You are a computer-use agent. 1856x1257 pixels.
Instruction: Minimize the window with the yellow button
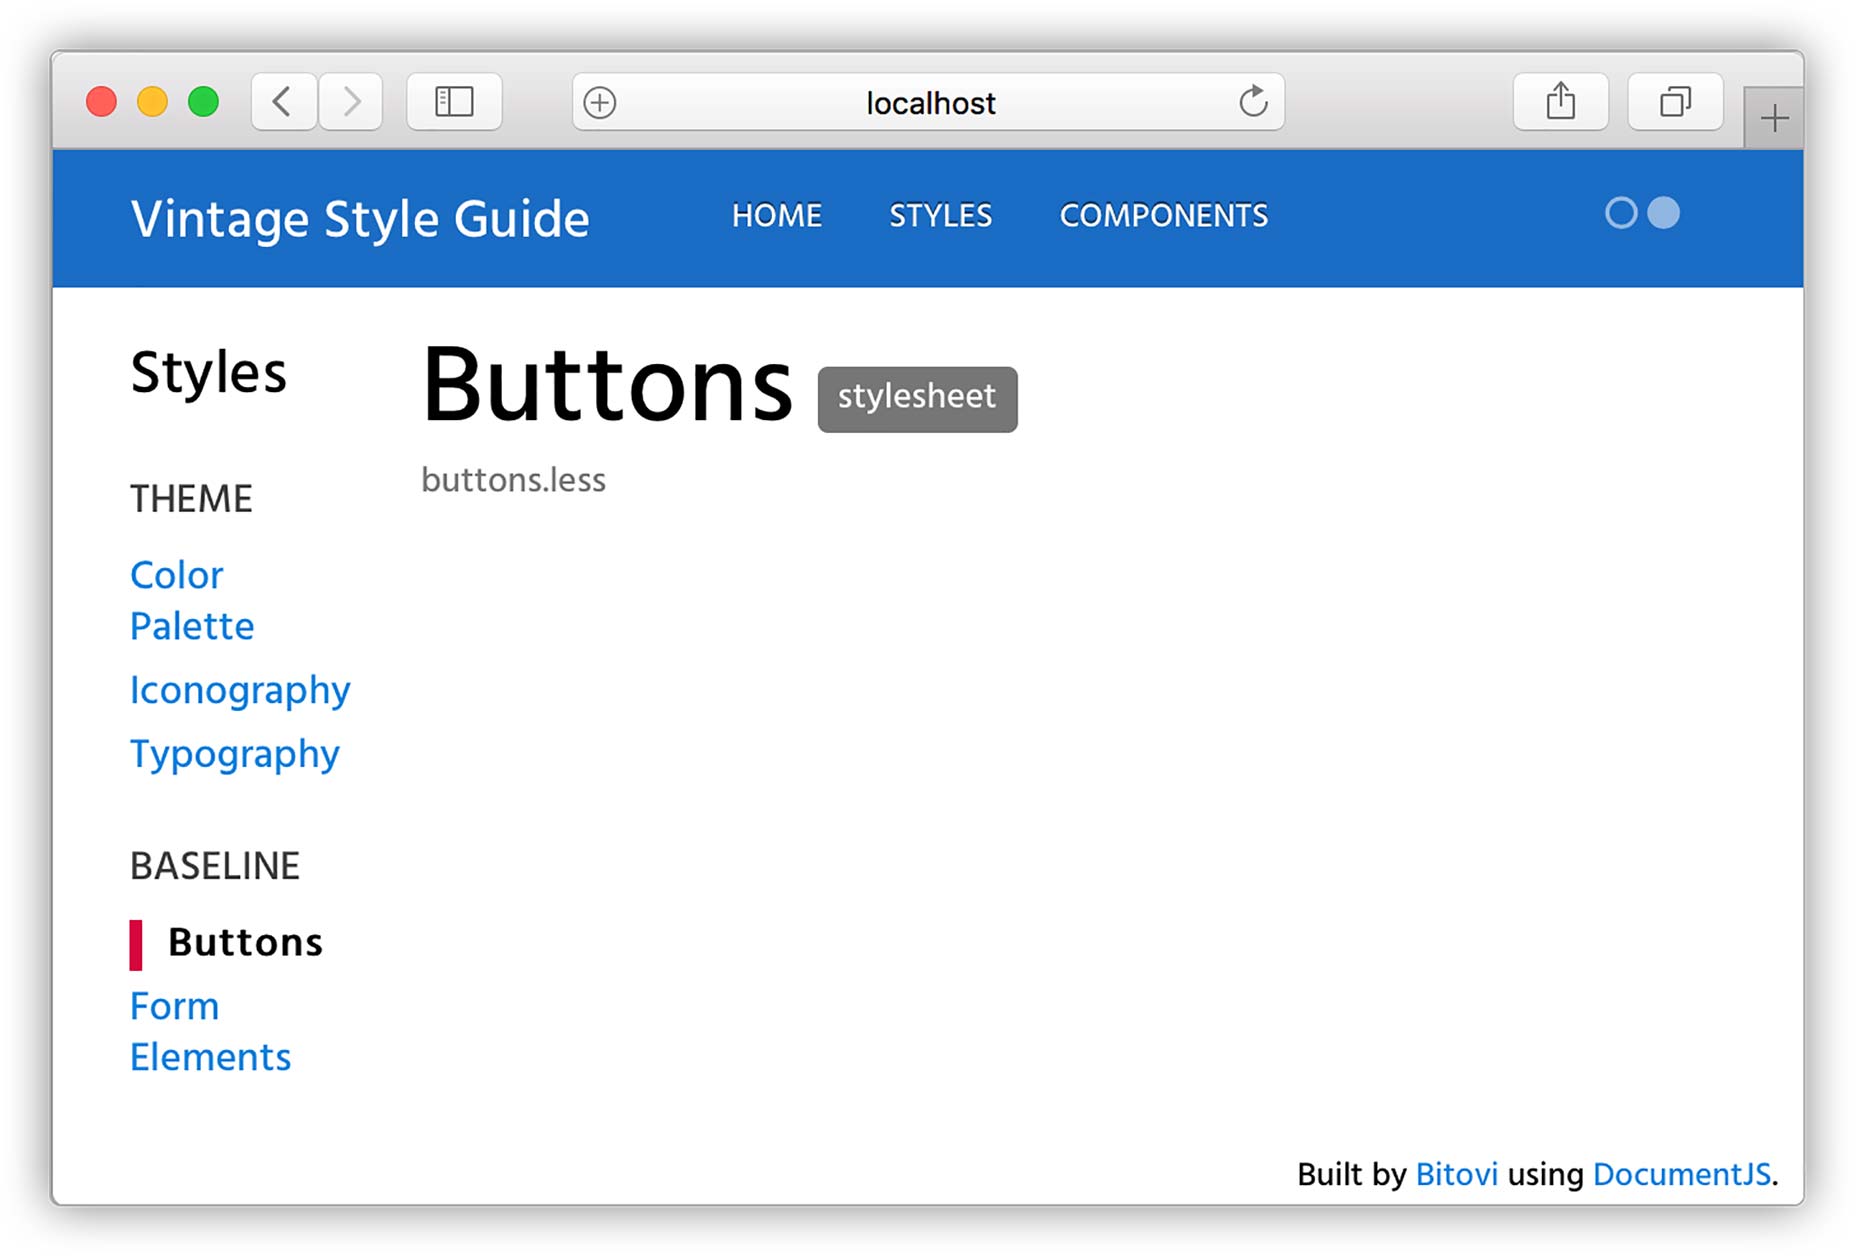pos(152,102)
